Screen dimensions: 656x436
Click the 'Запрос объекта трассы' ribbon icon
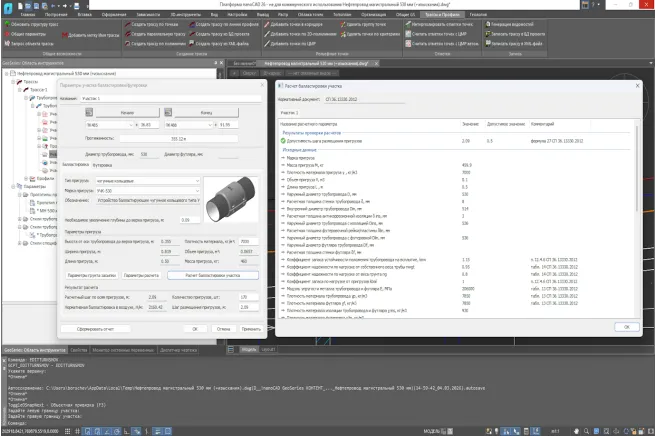tap(7, 46)
